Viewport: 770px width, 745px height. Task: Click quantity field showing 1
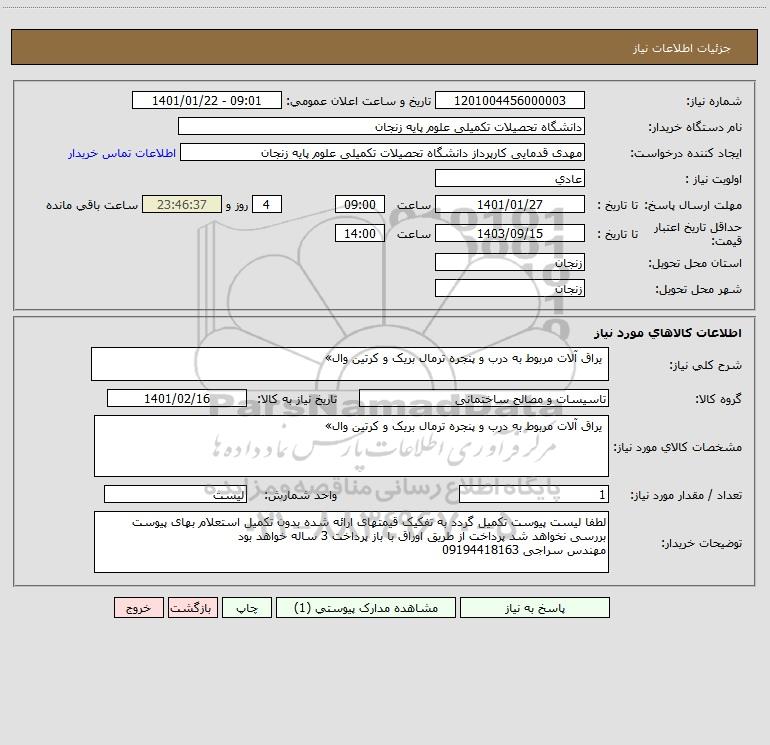534,494
